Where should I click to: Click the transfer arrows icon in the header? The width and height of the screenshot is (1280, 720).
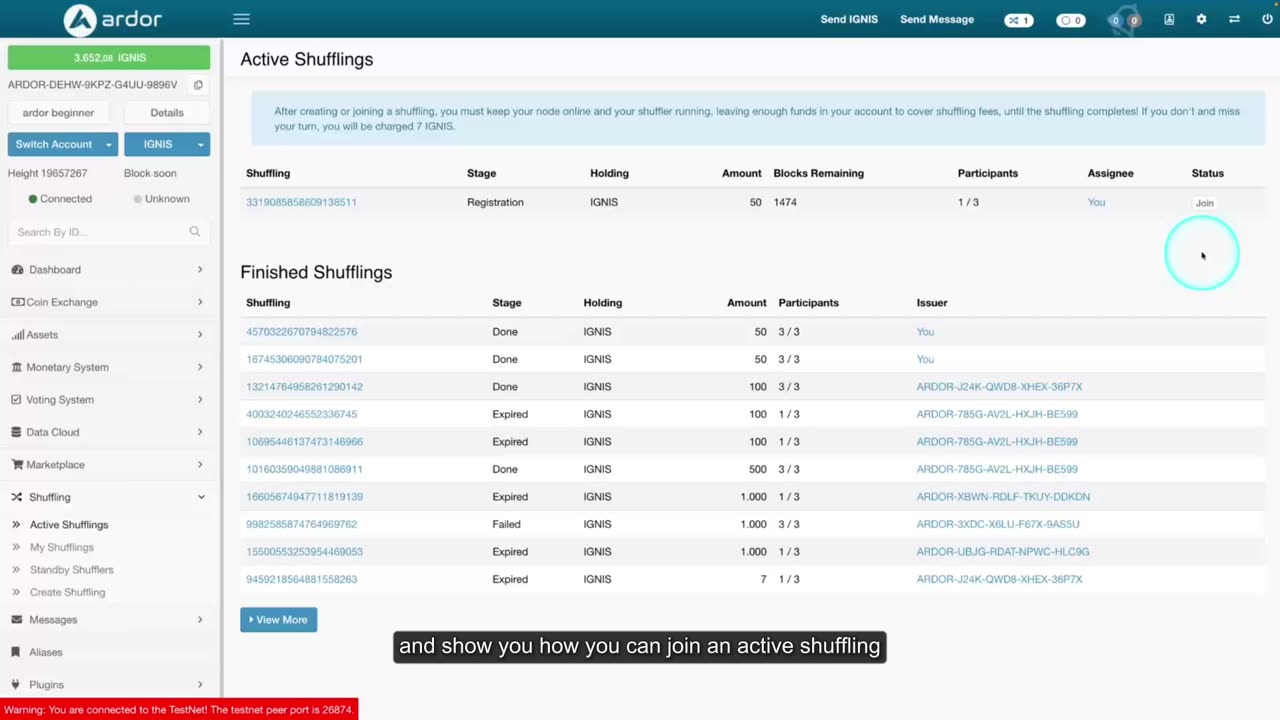pos(1234,19)
